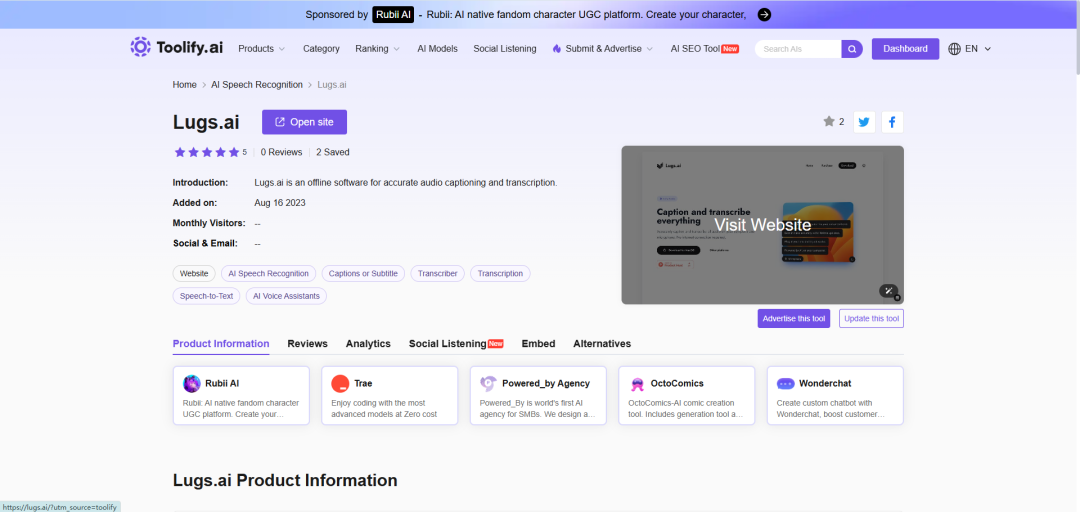
Task: Click the search magnifier button
Action: [x=852, y=49]
